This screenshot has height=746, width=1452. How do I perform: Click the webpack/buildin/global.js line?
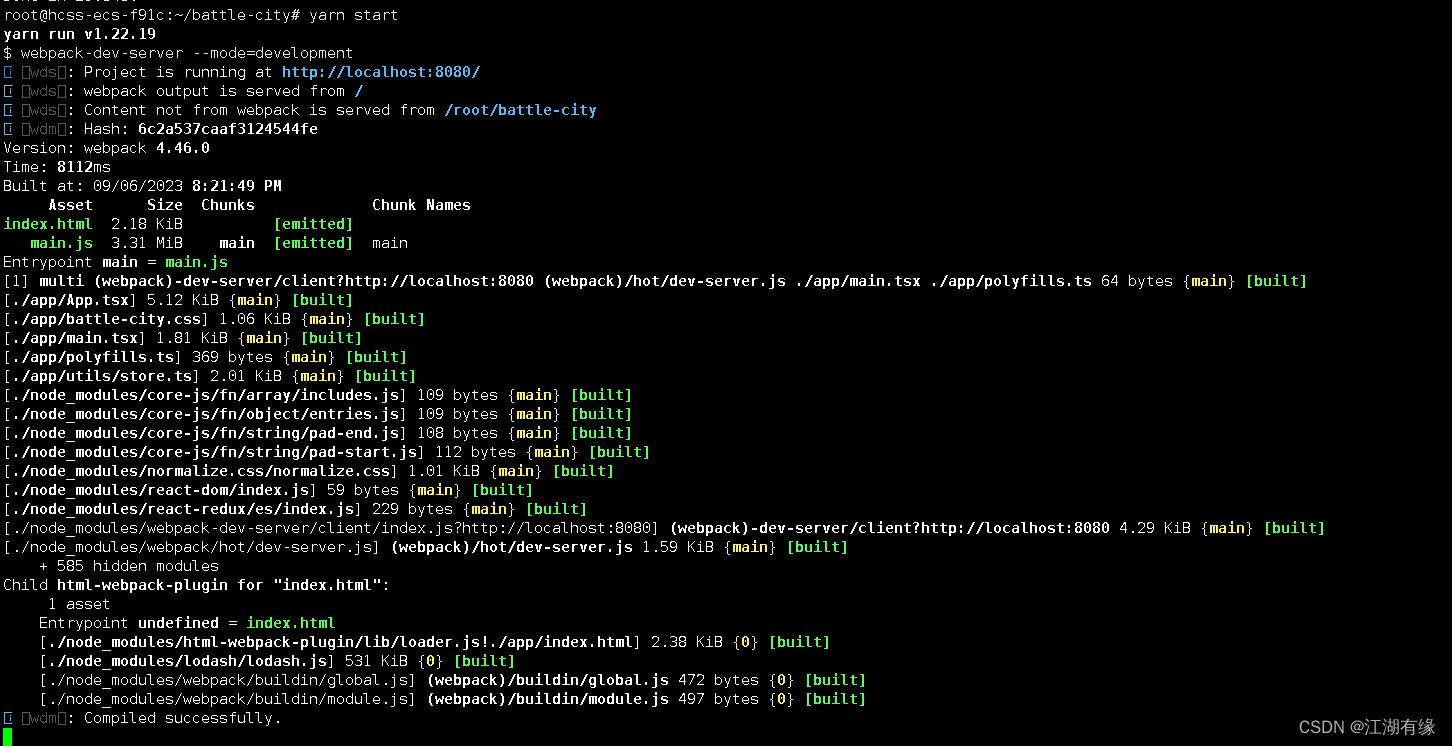coord(453,680)
